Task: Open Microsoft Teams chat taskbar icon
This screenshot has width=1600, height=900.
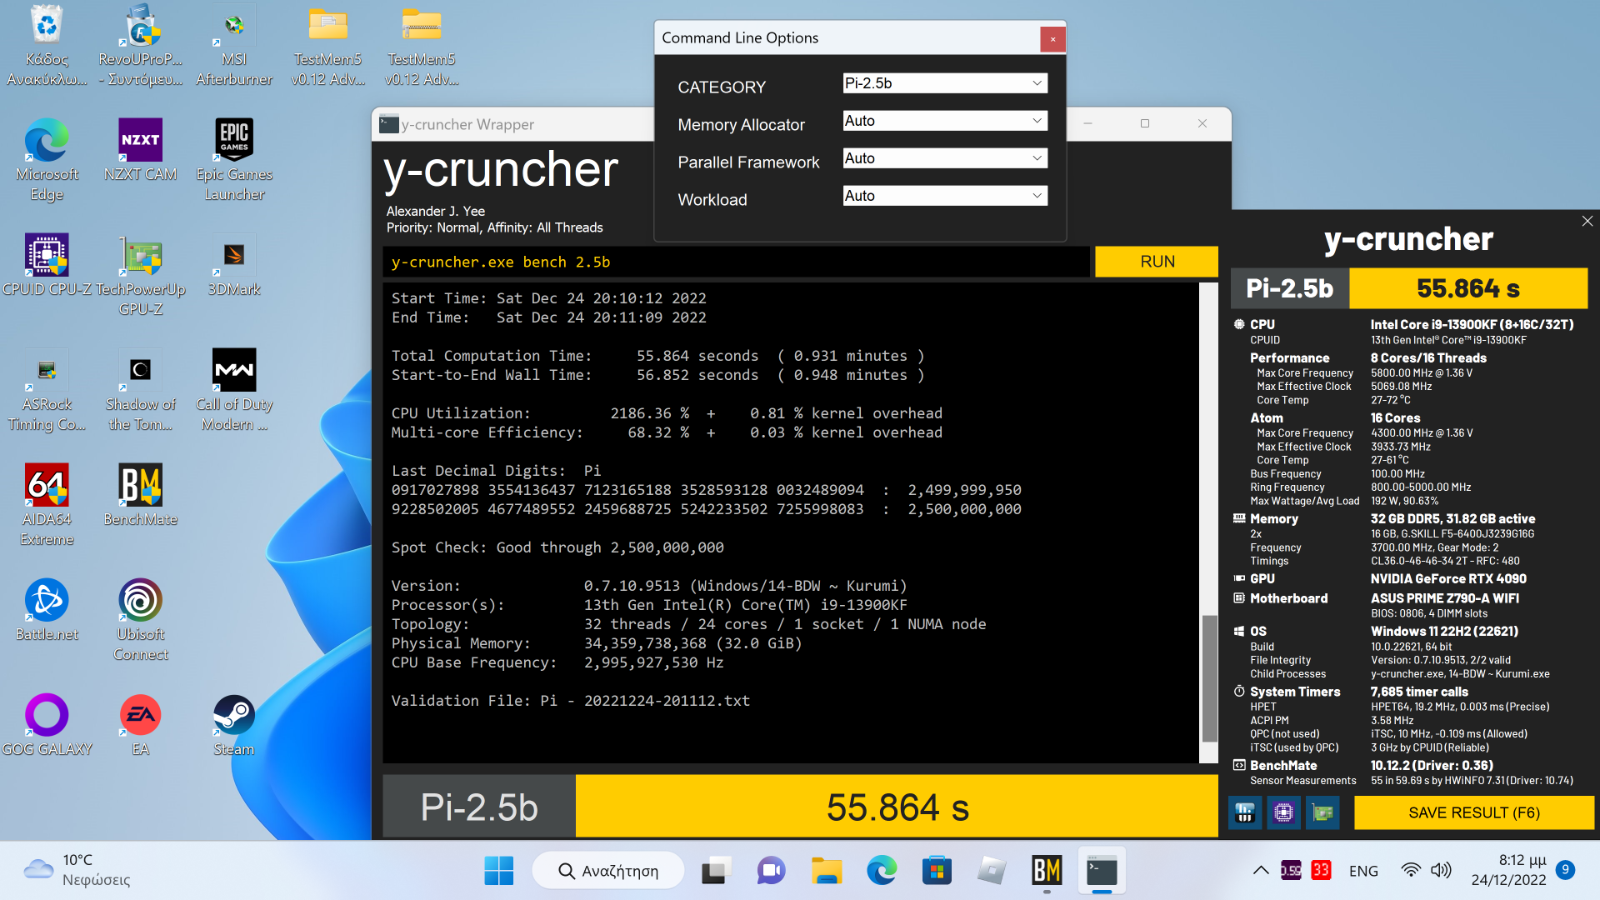Action: tap(771, 871)
